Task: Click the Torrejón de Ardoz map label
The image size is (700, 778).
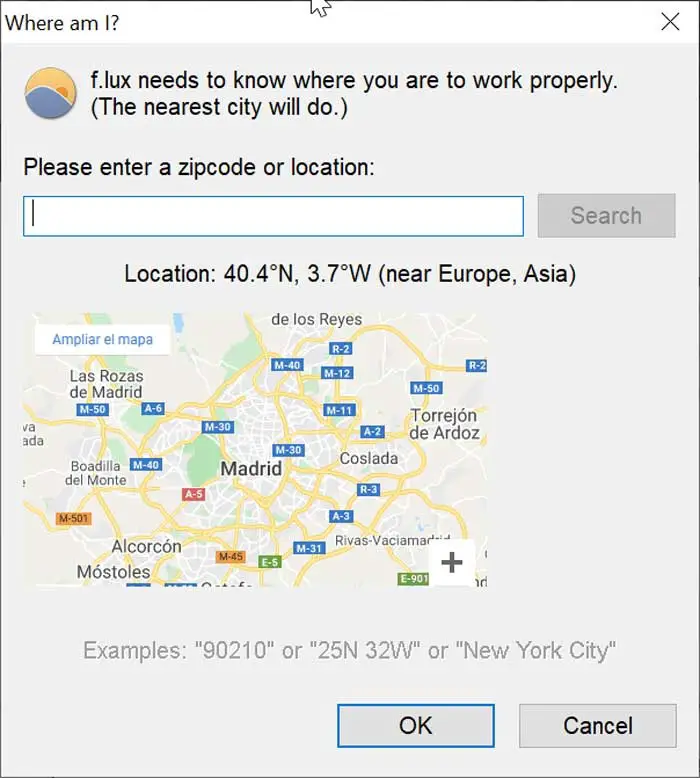Action: point(444,424)
